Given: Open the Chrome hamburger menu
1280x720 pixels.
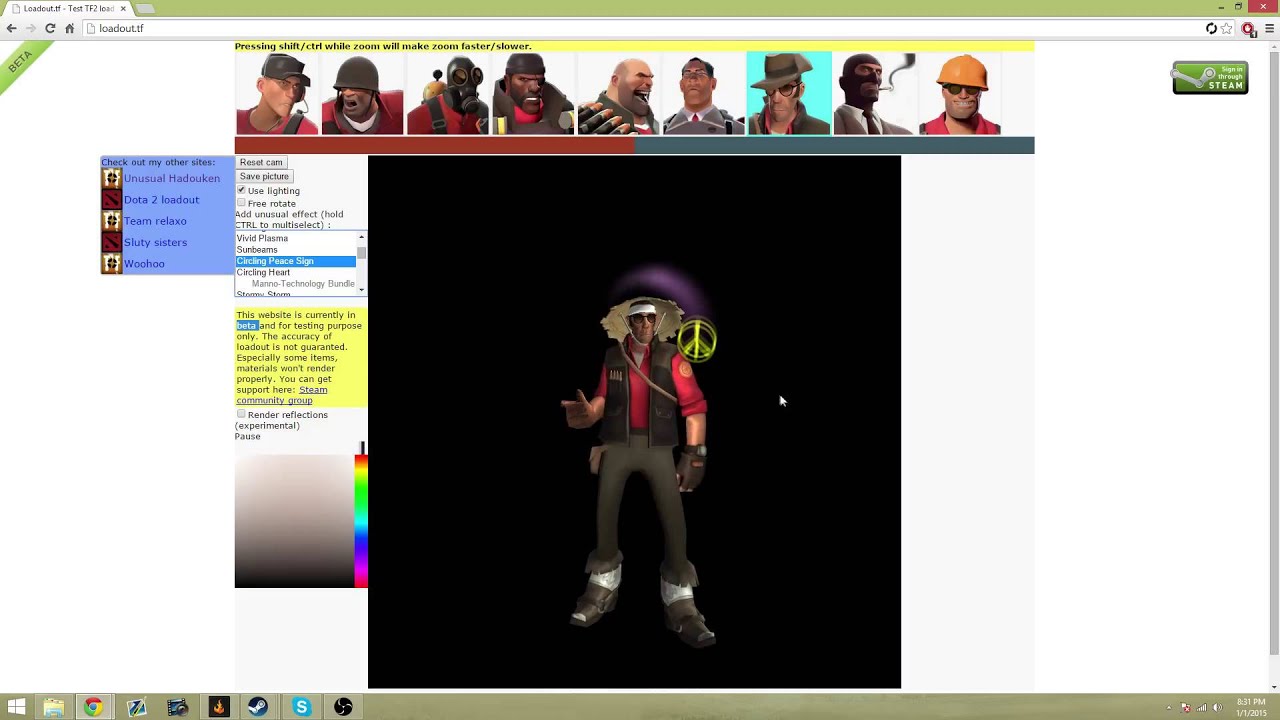Looking at the screenshot, I should 1270,28.
